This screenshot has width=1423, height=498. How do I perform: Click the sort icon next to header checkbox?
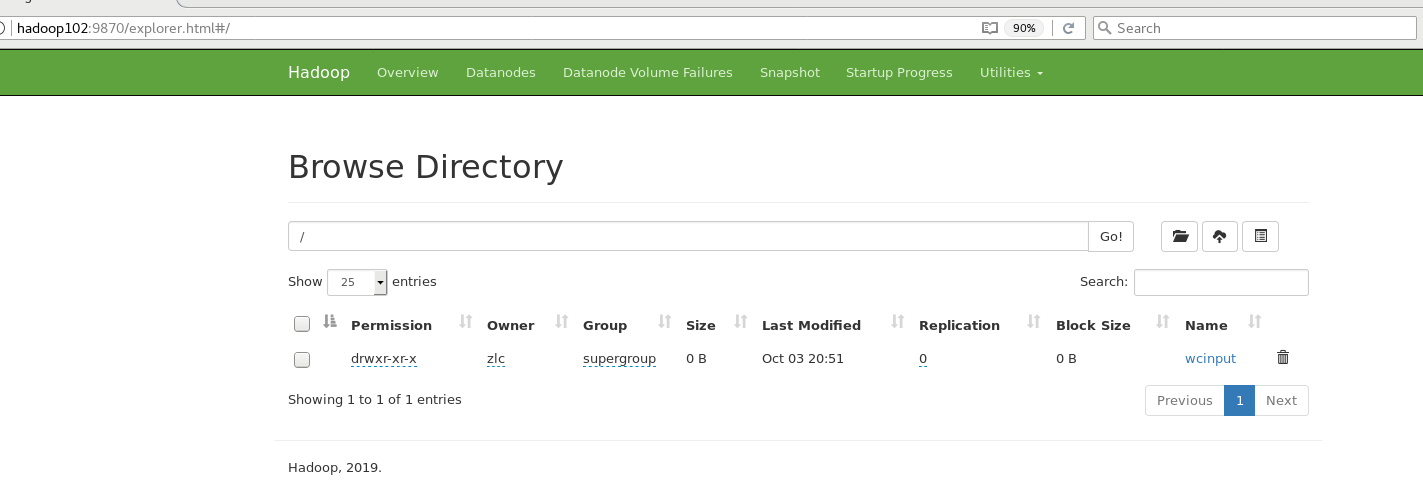coord(330,322)
